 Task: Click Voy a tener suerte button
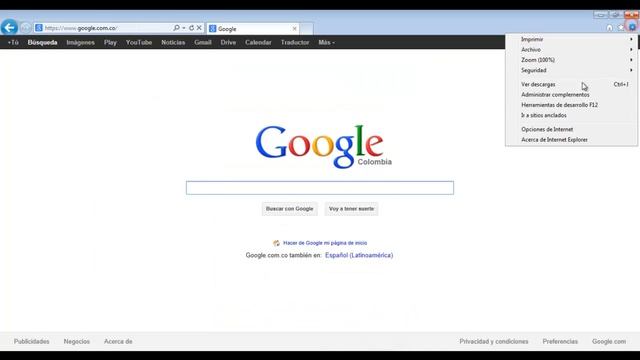[x=351, y=209]
